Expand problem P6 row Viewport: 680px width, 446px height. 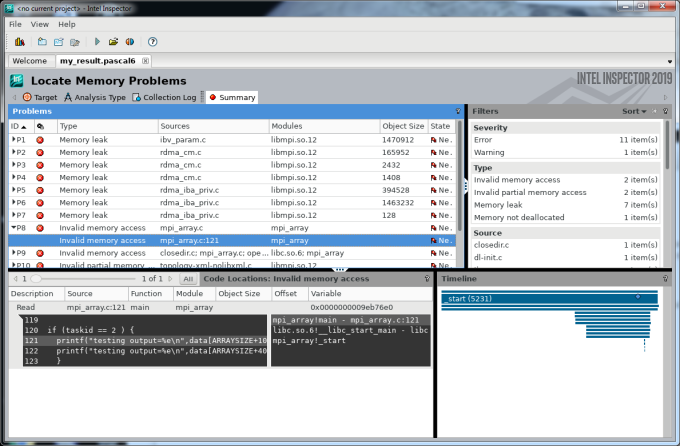pos(13,202)
